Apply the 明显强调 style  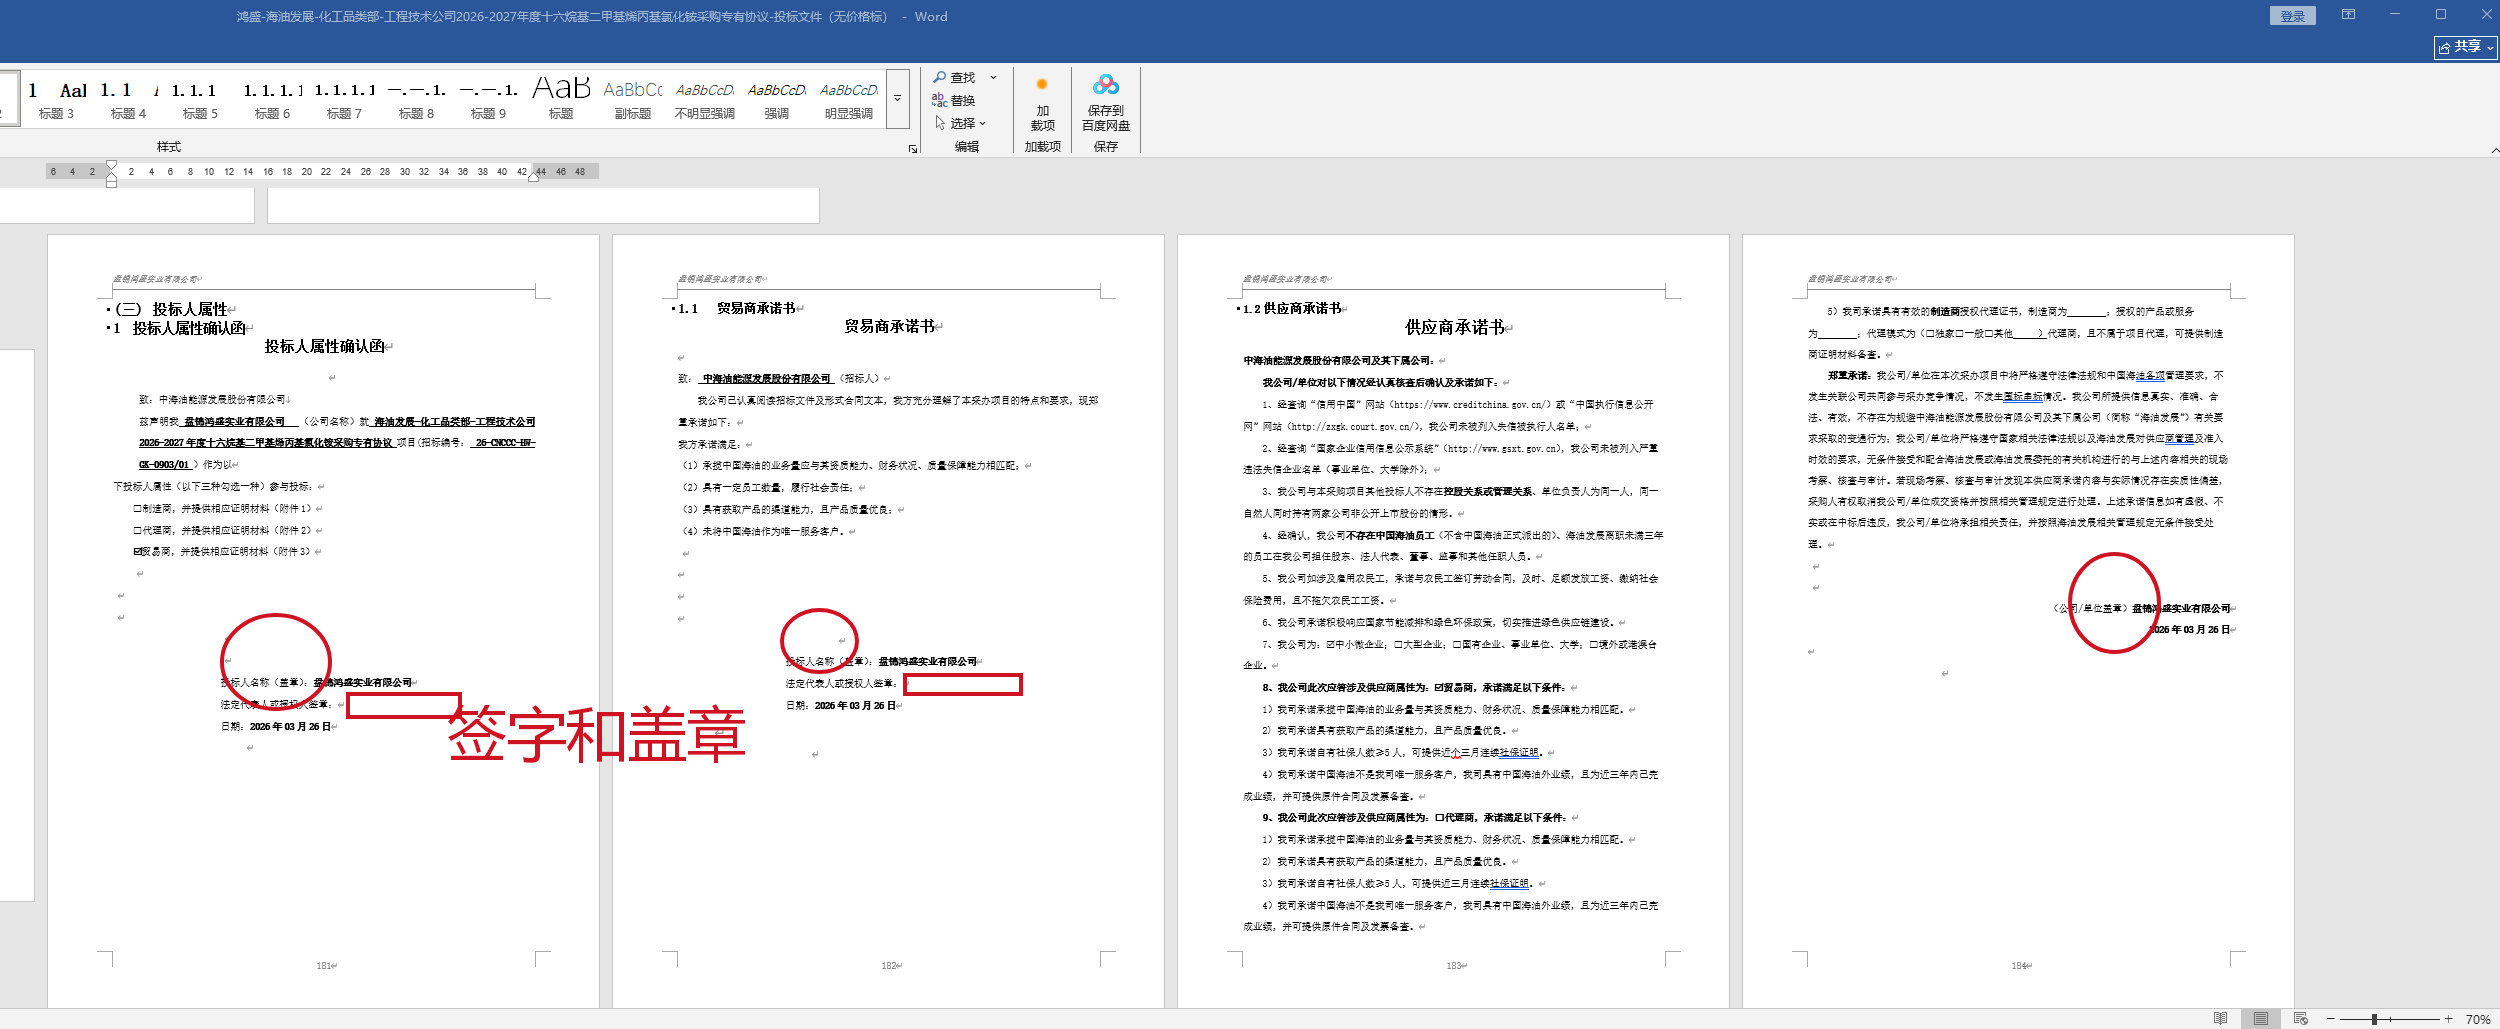tap(848, 99)
